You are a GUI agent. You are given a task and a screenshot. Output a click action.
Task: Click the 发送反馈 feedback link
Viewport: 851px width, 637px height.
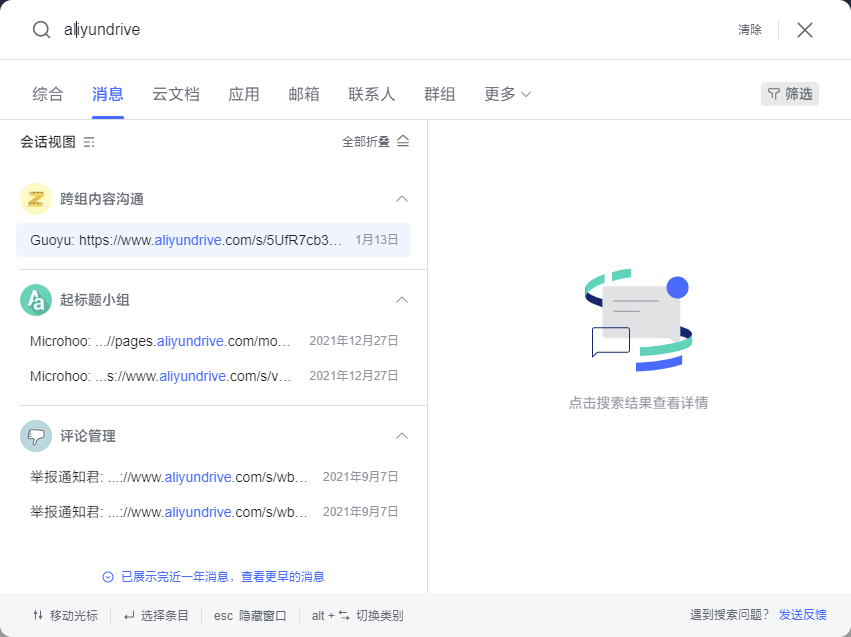click(x=802, y=615)
